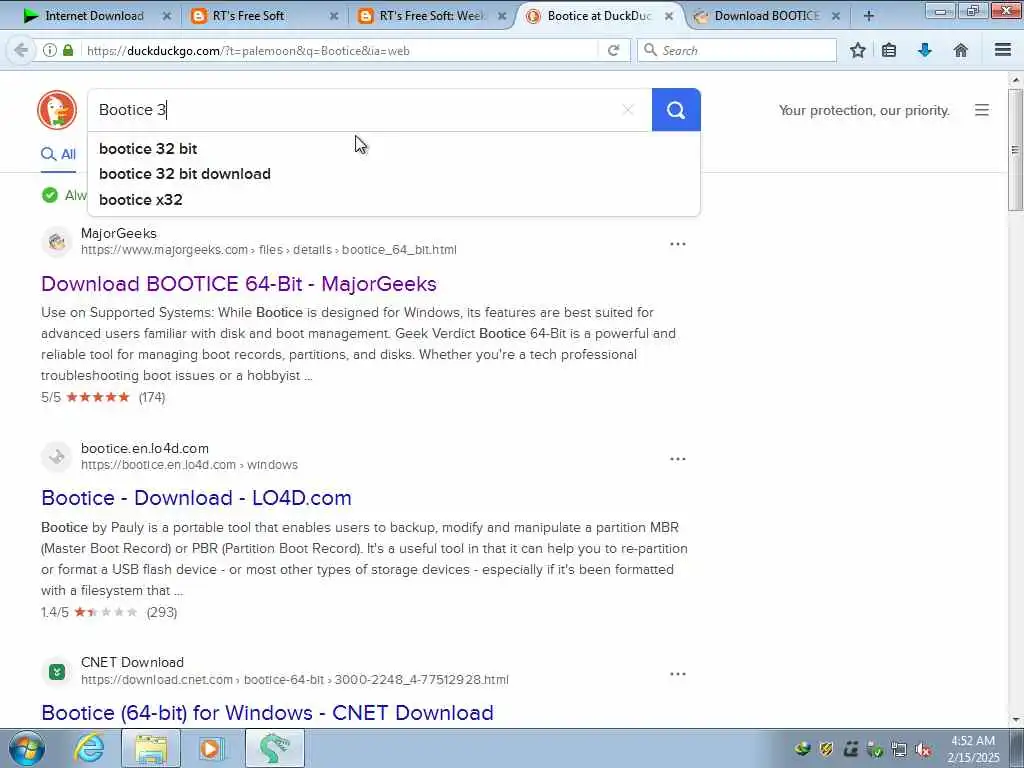Open the bookmarks list icon
The image size is (1024, 768).
889,50
